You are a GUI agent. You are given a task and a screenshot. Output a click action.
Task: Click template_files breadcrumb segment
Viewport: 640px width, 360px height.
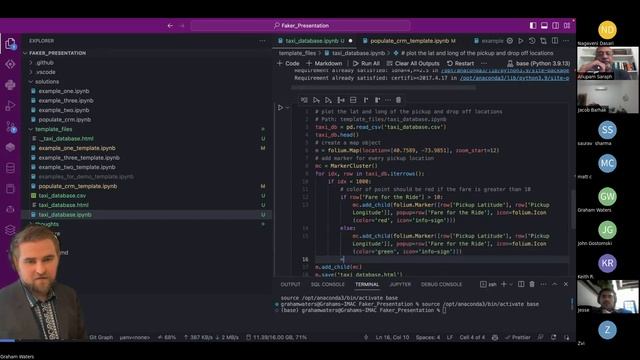coord(297,53)
